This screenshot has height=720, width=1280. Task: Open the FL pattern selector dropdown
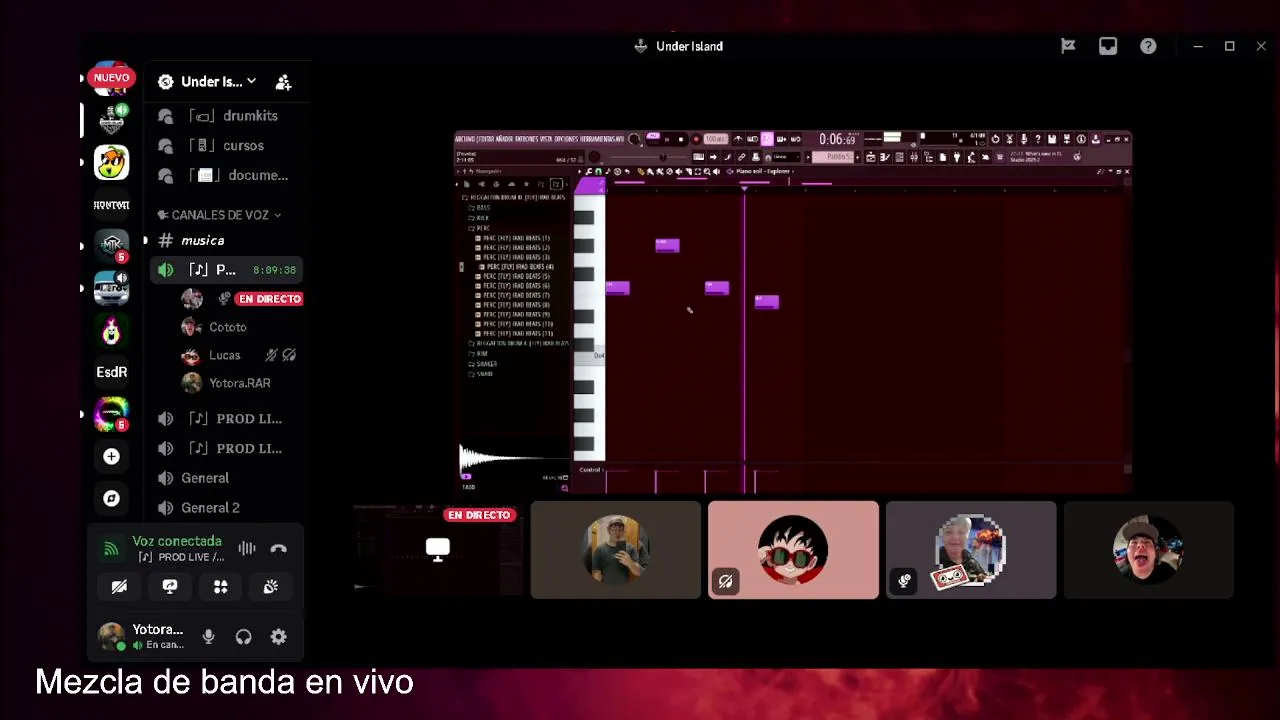coord(831,157)
